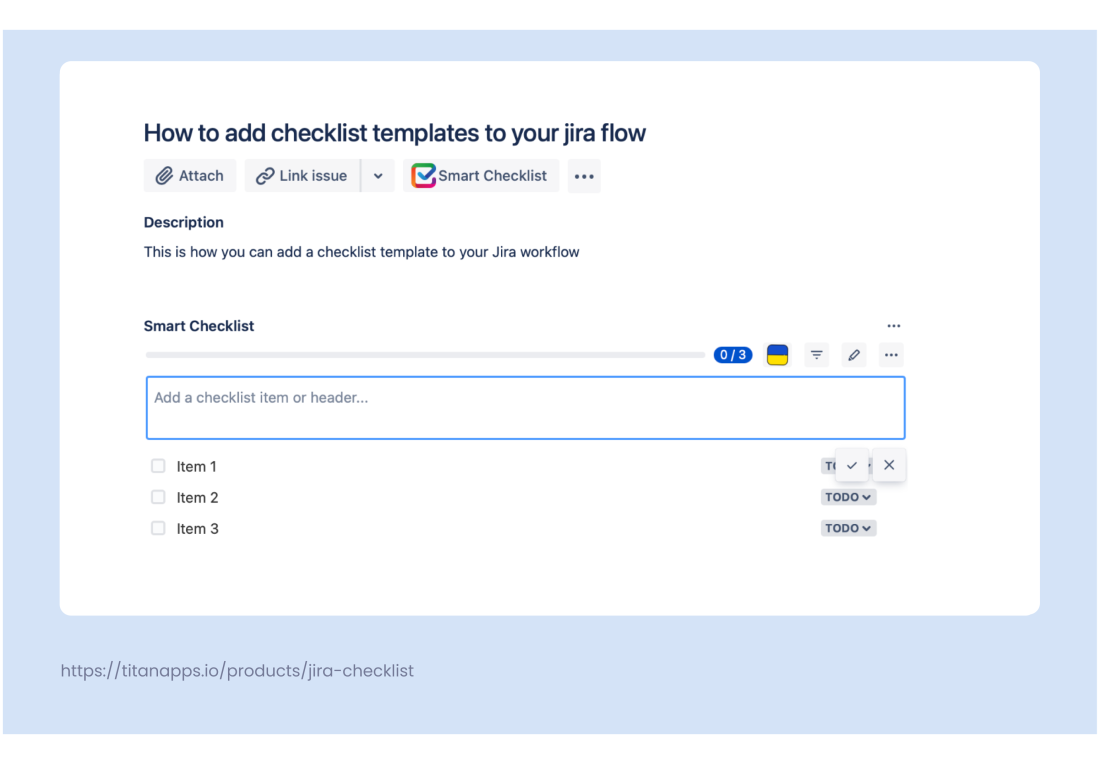This screenshot has height=764, width=1100.
Task: Click the Attach button
Action: coord(190,175)
